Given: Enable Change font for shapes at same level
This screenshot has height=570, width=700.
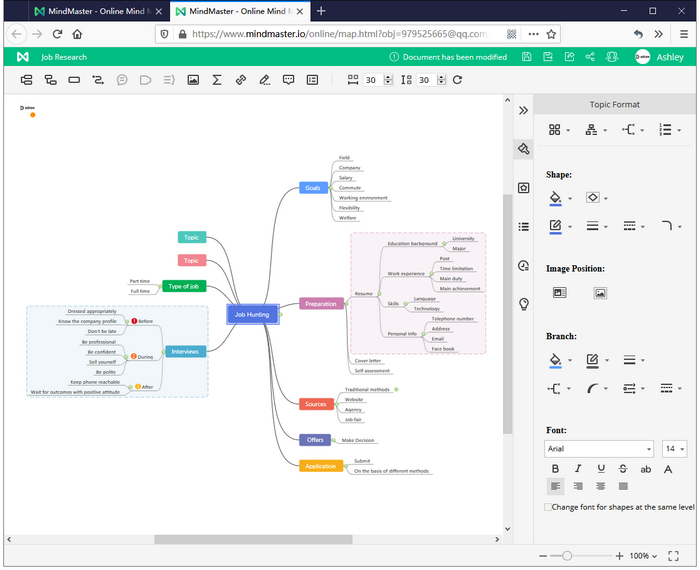Looking at the screenshot, I should 547,507.
